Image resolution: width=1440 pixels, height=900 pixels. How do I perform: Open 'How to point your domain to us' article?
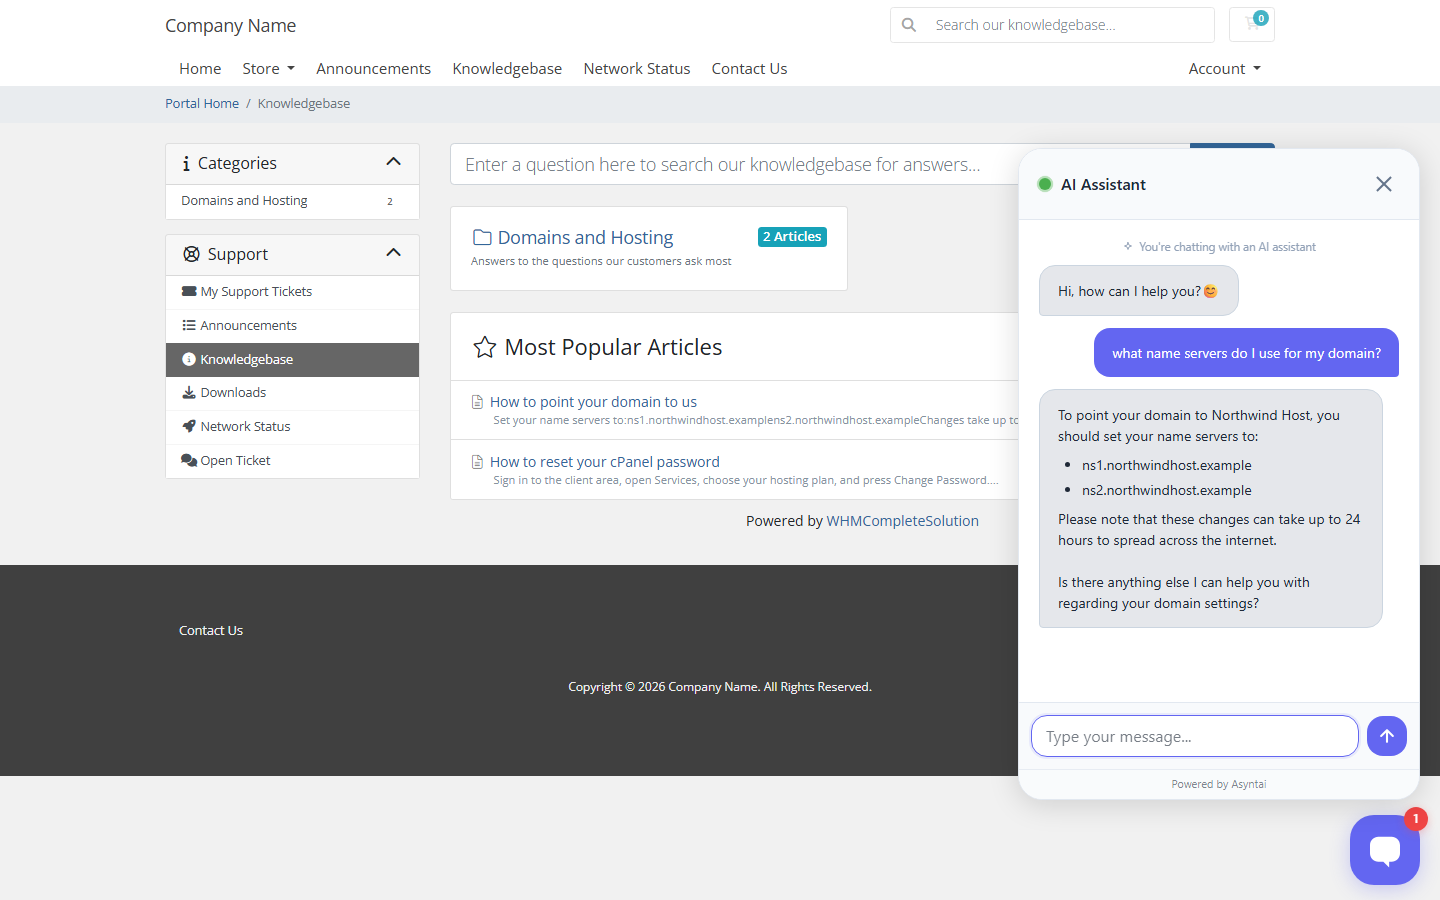tap(593, 402)
